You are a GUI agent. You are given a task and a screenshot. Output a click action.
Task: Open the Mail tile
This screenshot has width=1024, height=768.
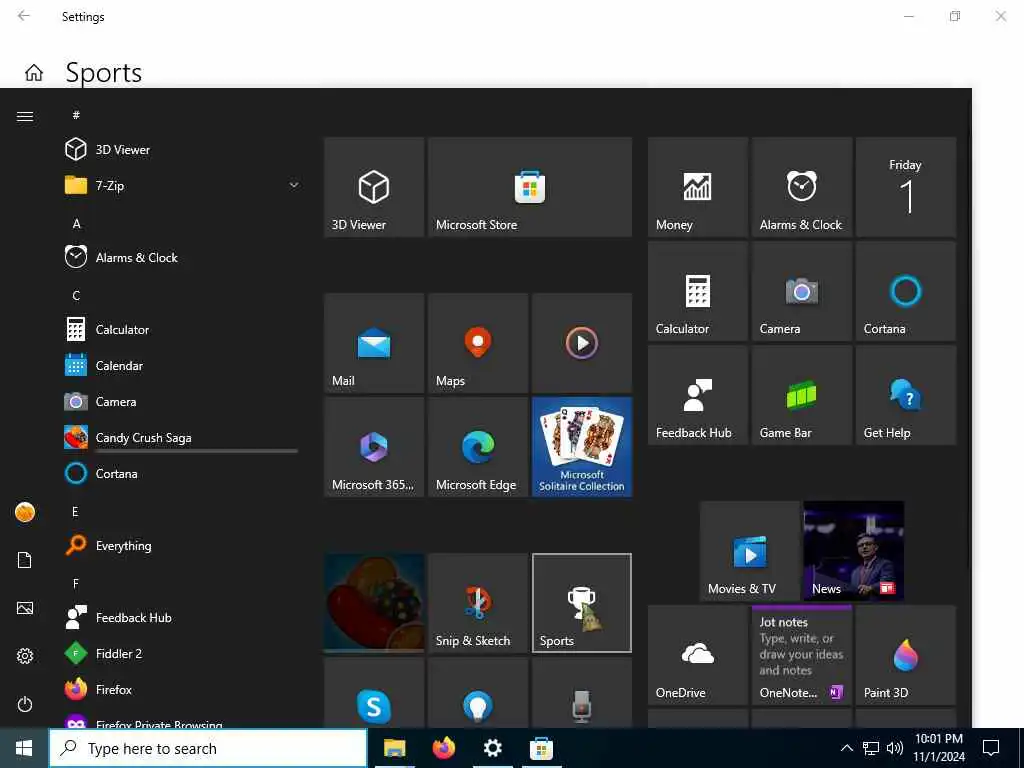374,343
